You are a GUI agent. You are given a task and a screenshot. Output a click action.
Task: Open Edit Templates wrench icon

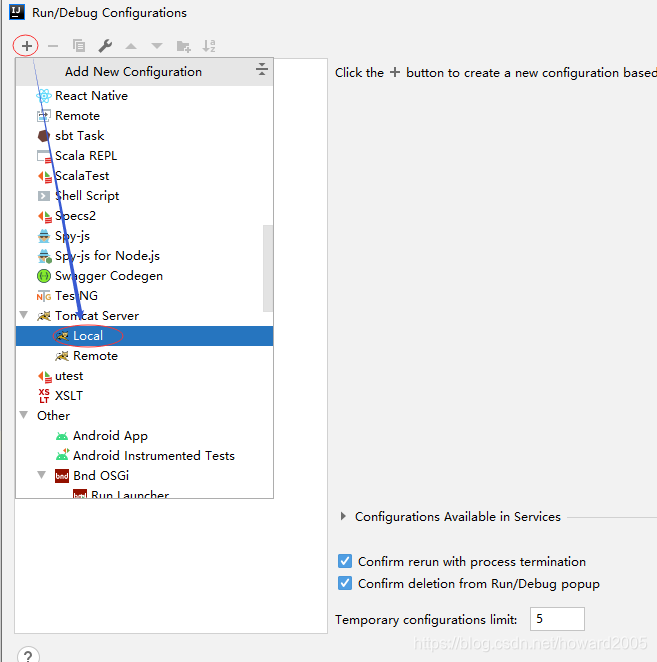(105, 46)
